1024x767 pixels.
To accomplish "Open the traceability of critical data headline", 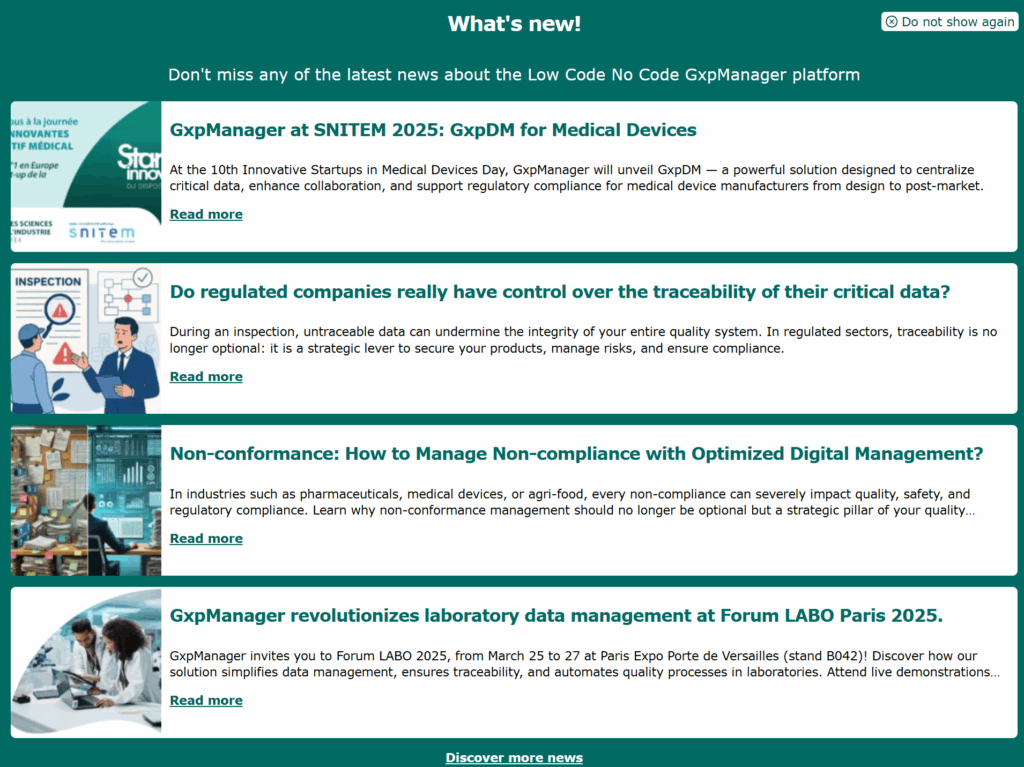I will 559,292.
